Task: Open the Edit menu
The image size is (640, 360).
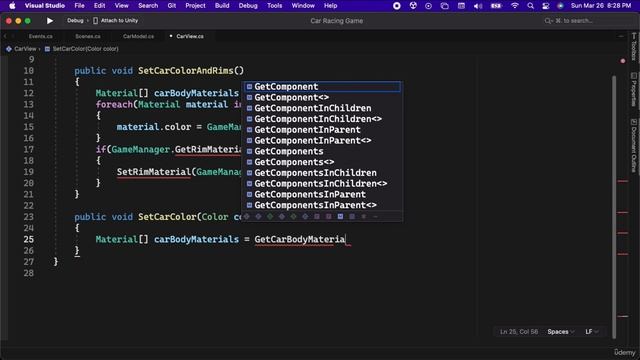Action: [x=99, y=6]
